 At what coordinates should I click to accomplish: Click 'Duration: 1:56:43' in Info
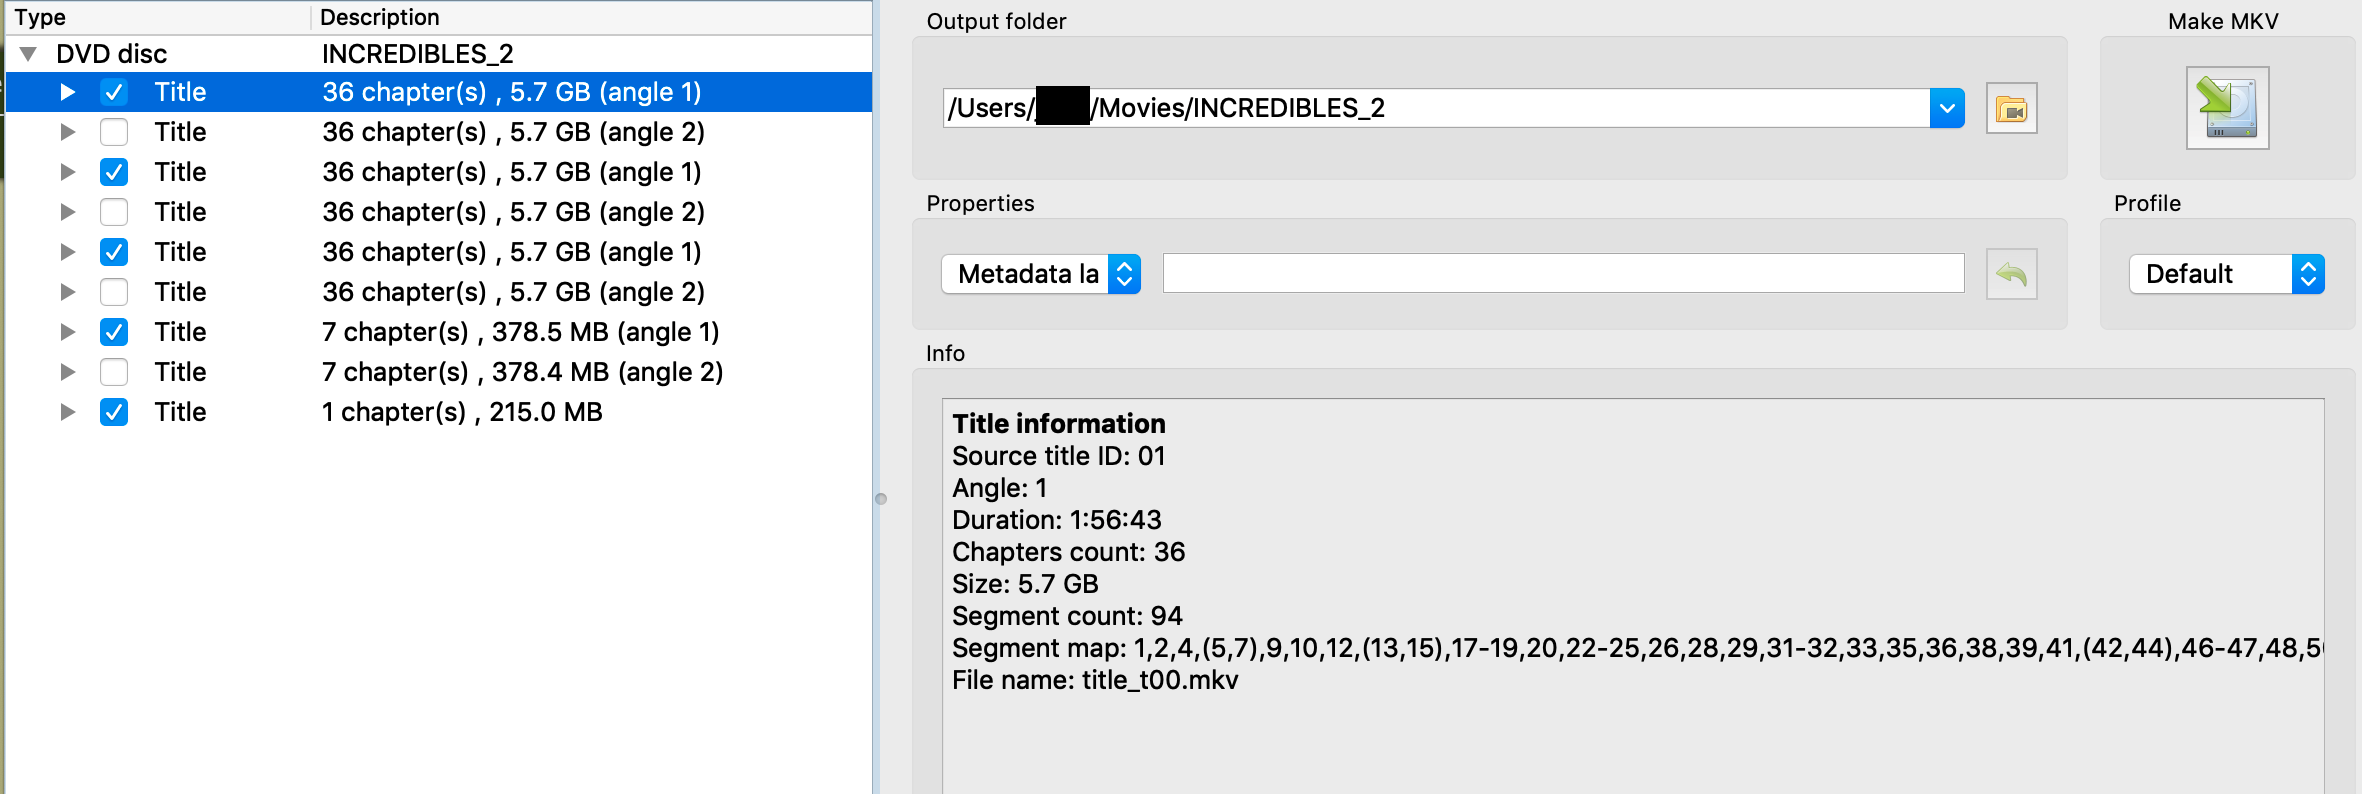(x=1057, y=520)
